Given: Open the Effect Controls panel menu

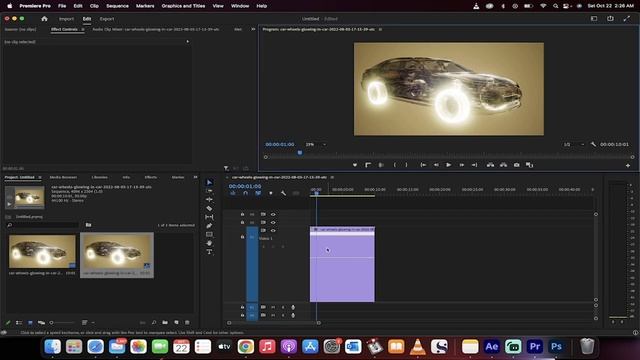Looking at the screenshot, I should [83, 29].
